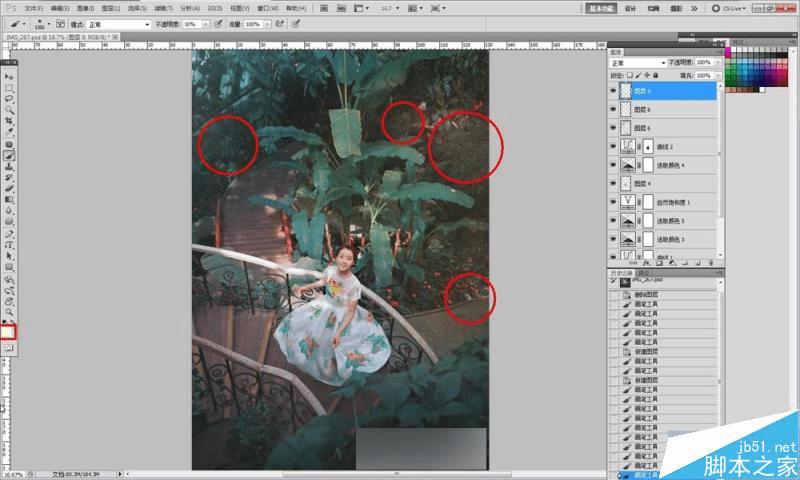Open the brush 模式 blend mode dropdown
The image size is (800, 480).
118,23
